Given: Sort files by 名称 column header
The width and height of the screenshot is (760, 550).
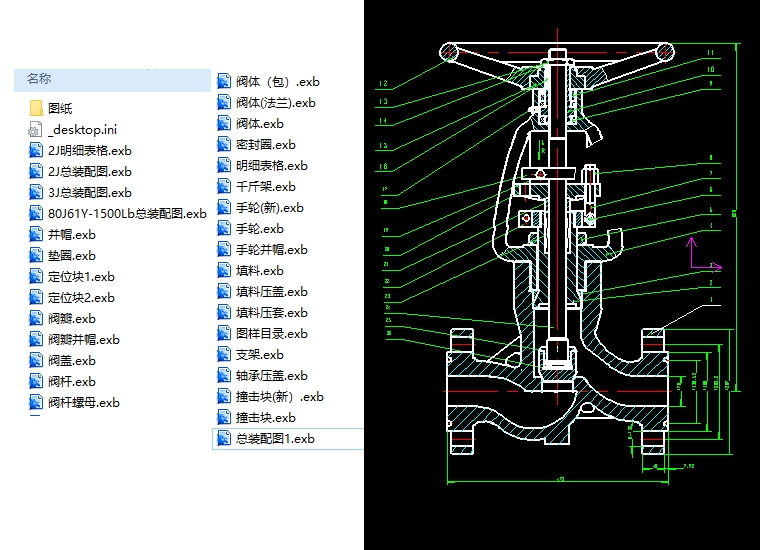Looking at the screenshot, I should coord(39,78).
